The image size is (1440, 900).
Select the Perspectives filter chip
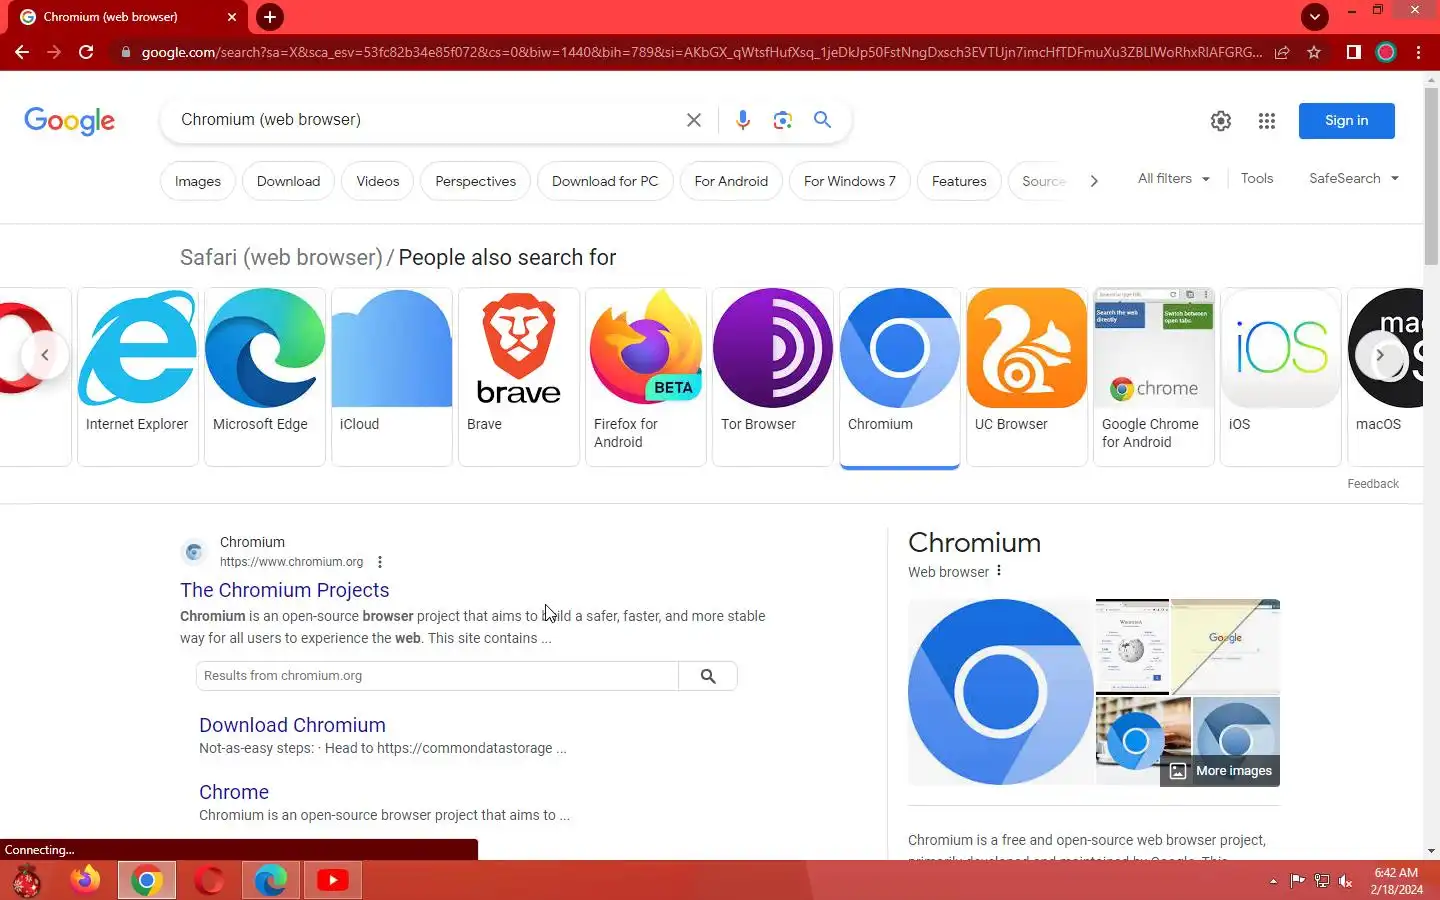[x=476, y=181]
